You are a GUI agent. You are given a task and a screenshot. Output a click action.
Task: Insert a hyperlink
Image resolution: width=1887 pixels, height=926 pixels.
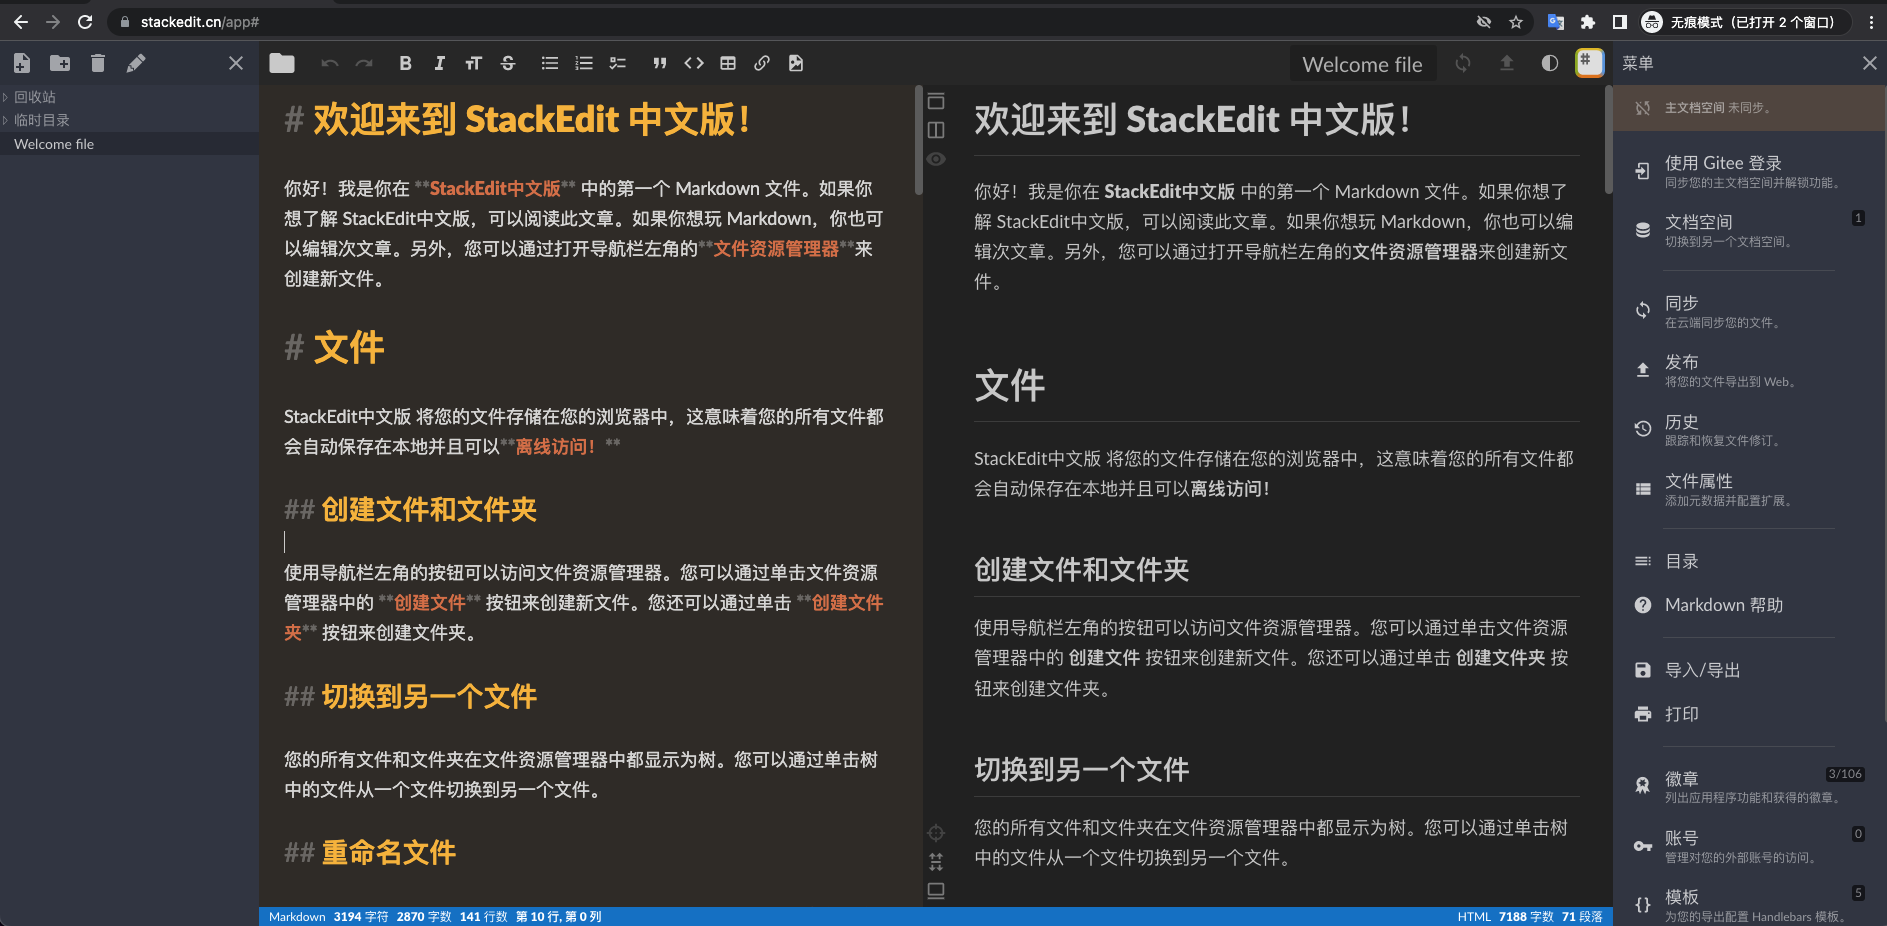click(762, 63)
